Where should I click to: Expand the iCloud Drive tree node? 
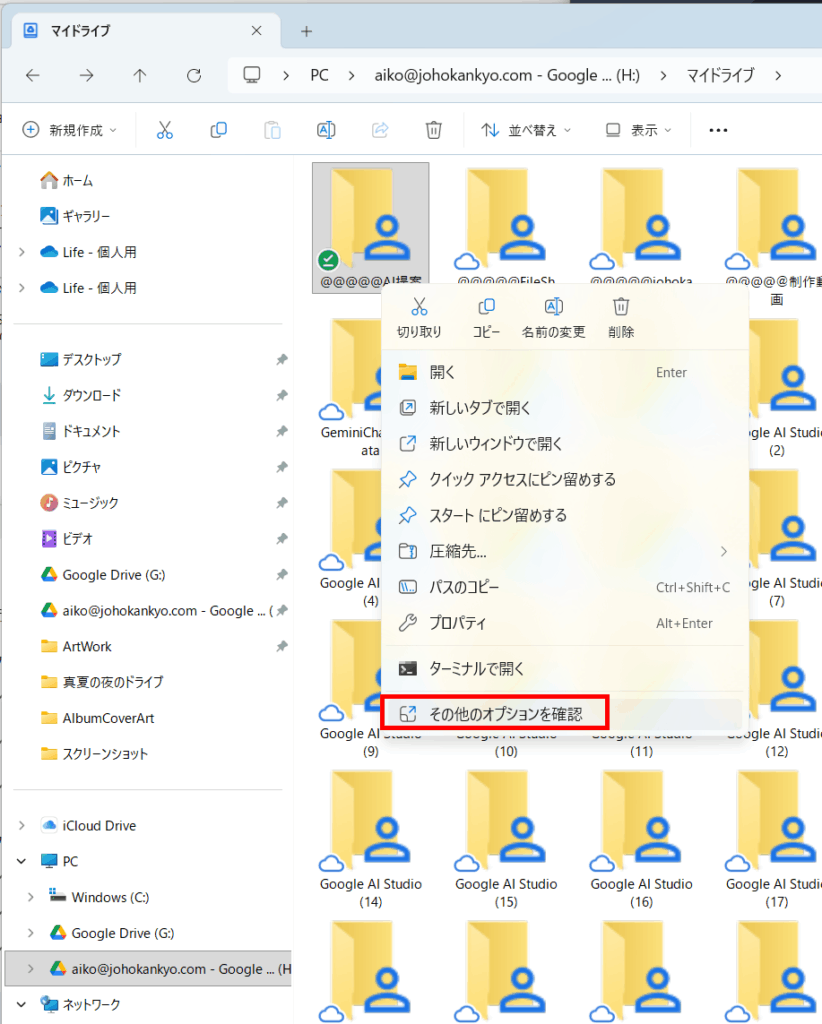tap(22, 825)
